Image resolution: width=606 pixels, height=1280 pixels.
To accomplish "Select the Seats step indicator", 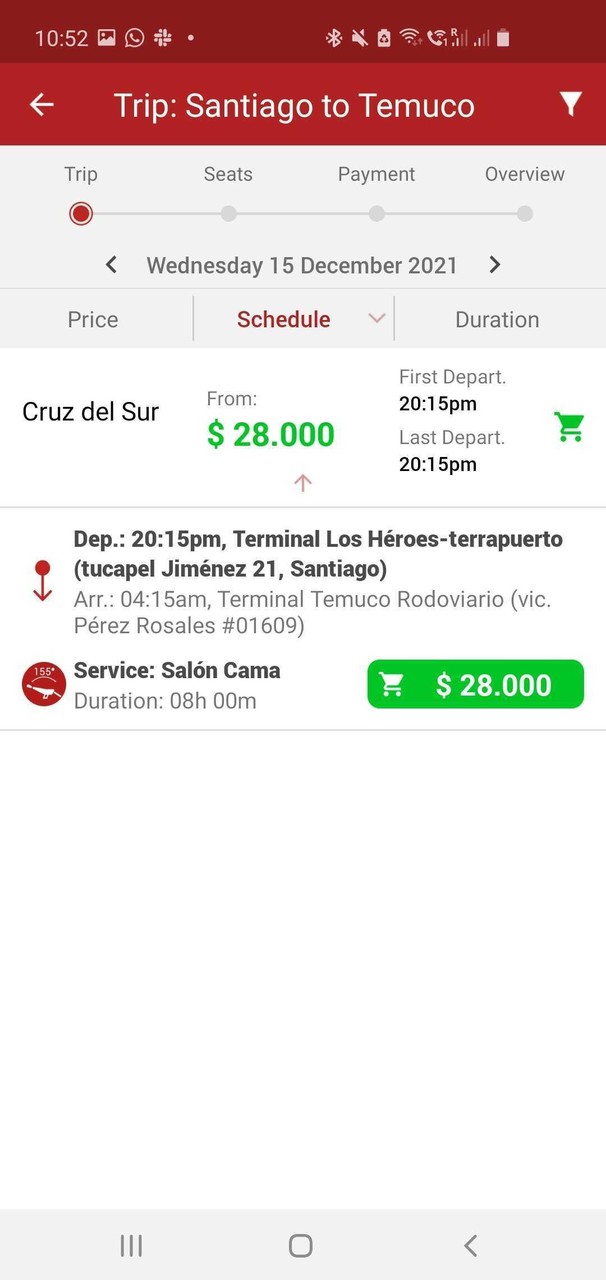I will [x=228, y=213].
